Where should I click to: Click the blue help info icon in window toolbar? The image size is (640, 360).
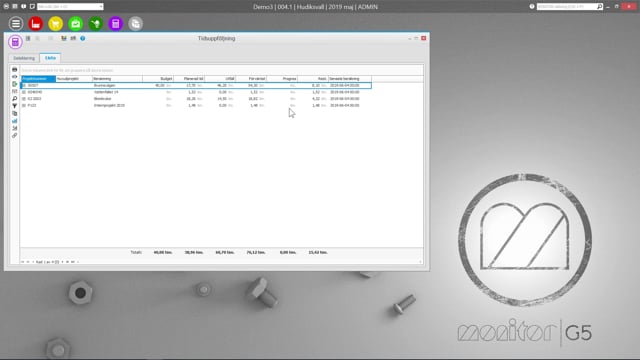tap(82, 38)
